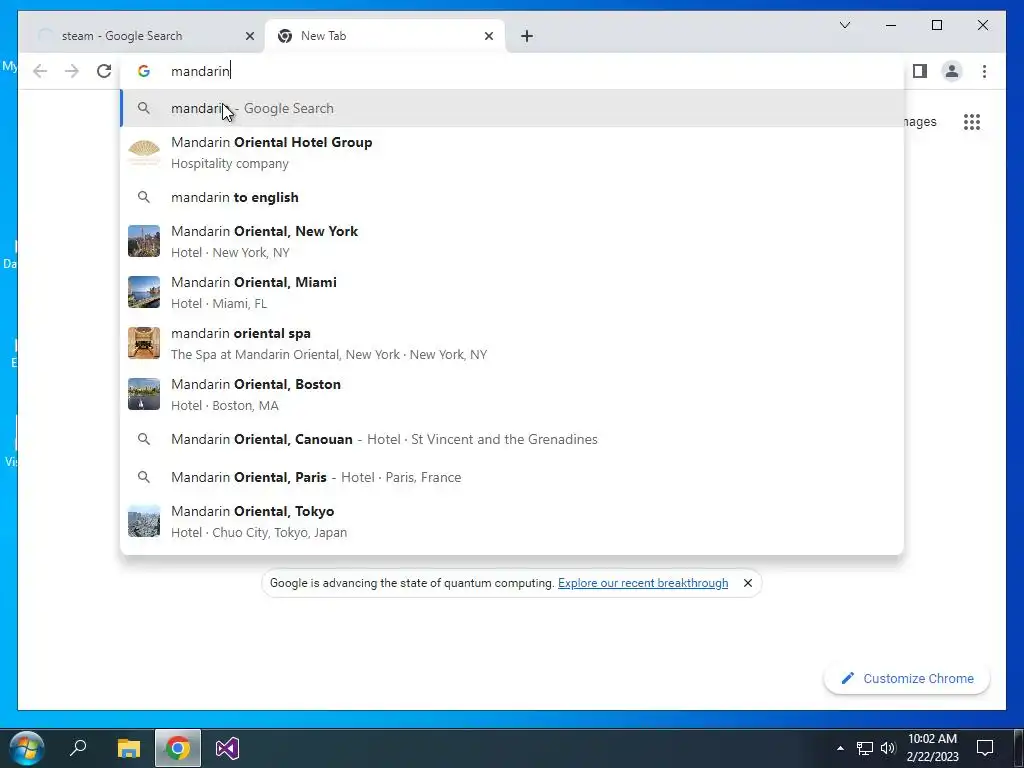This screenshot has height=768, width=1024.
Task: Open File Explorer from taskbar
Action: click(x=129, y=748)
